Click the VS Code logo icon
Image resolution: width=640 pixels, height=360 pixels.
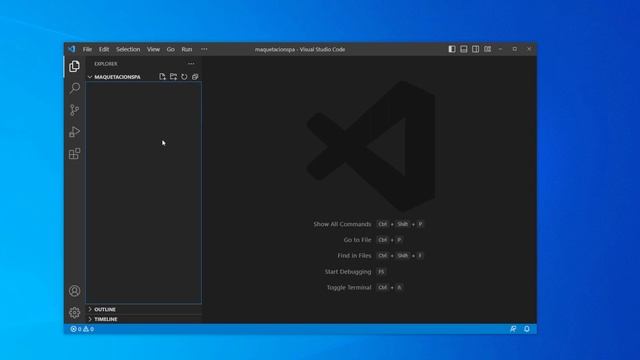[x=72, y=49]
